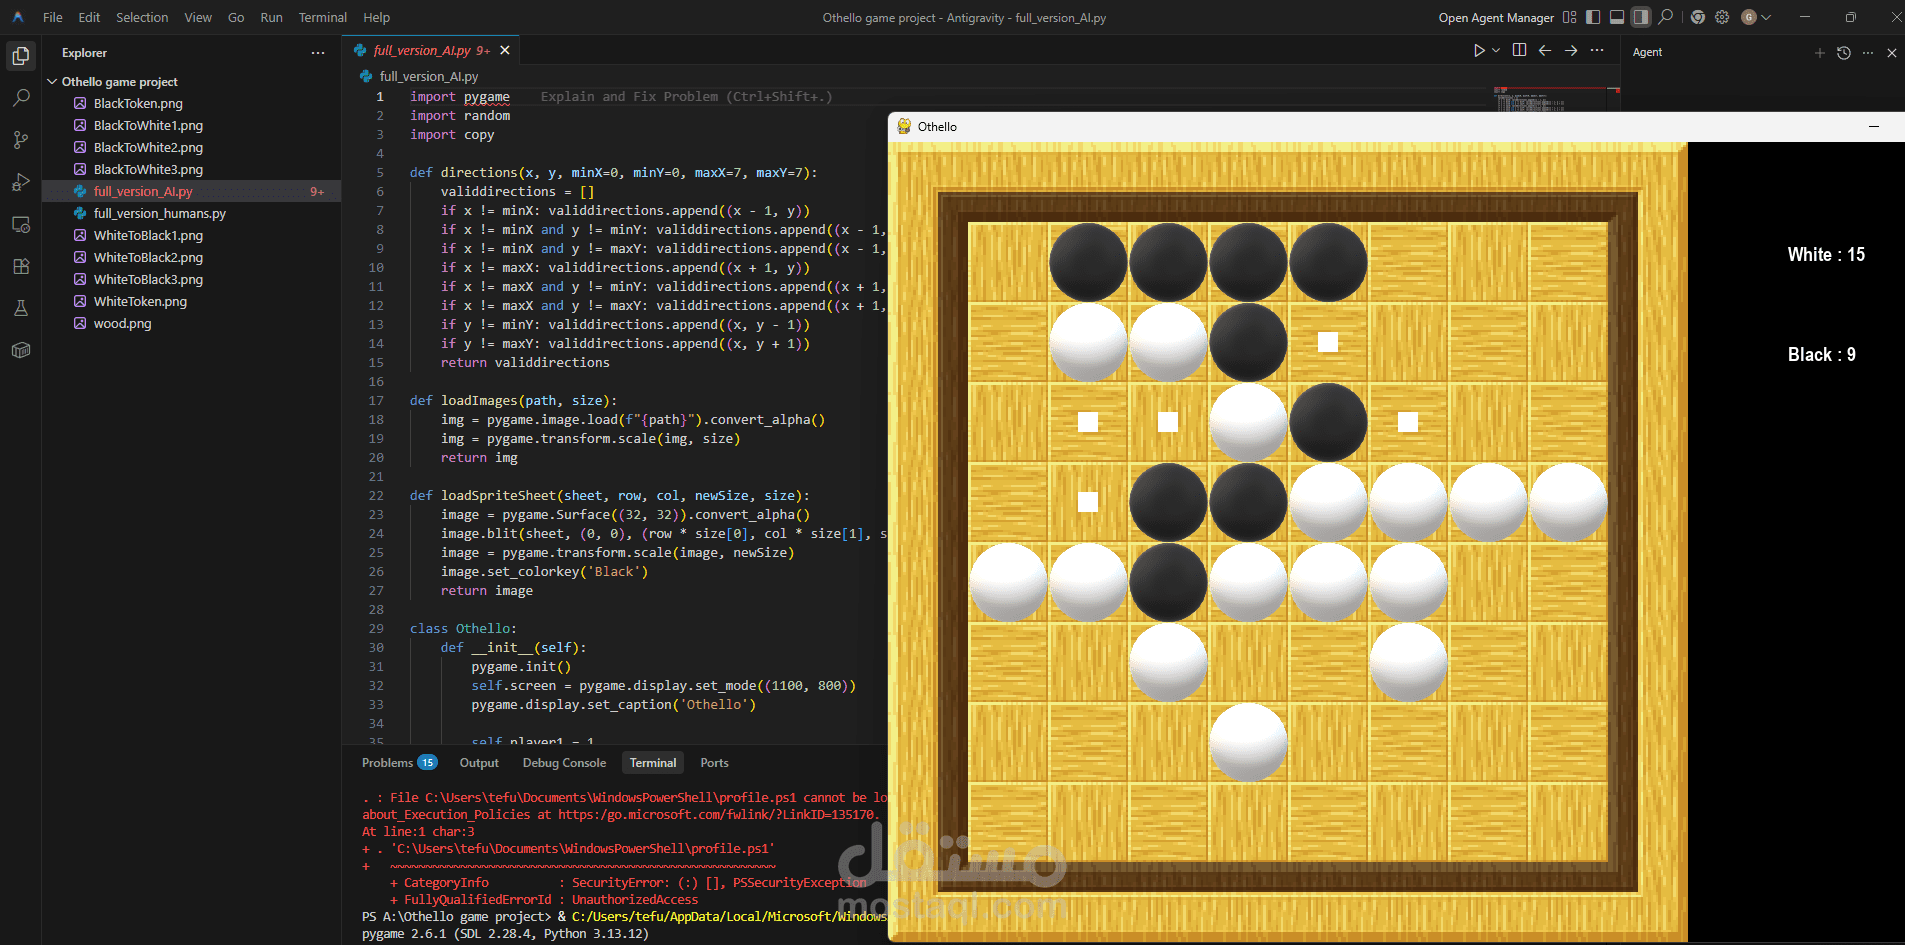Open the Remote Explorer icon

pyautogui.click(x=20, y=225)
